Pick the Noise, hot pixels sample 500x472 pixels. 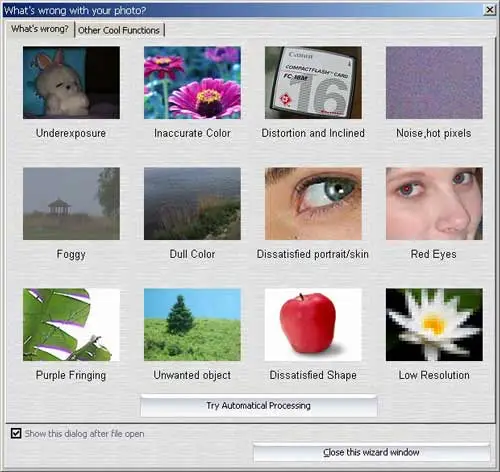click(x=434, y=83)
